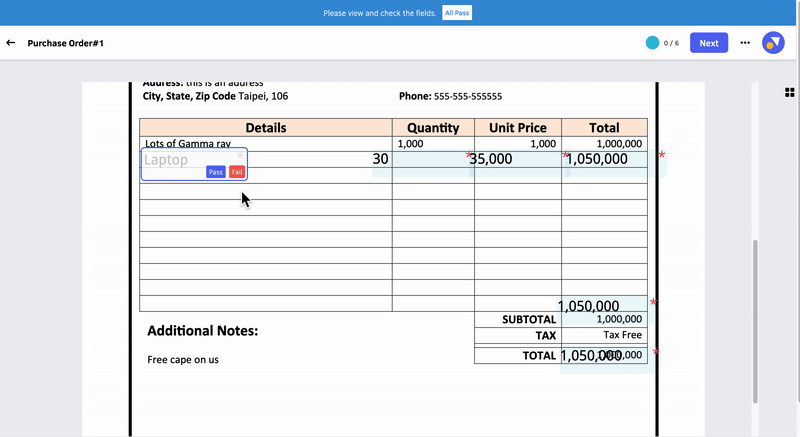Click the vertical scrollbar thumb
800x437 pixels.
tap(755, 321)
